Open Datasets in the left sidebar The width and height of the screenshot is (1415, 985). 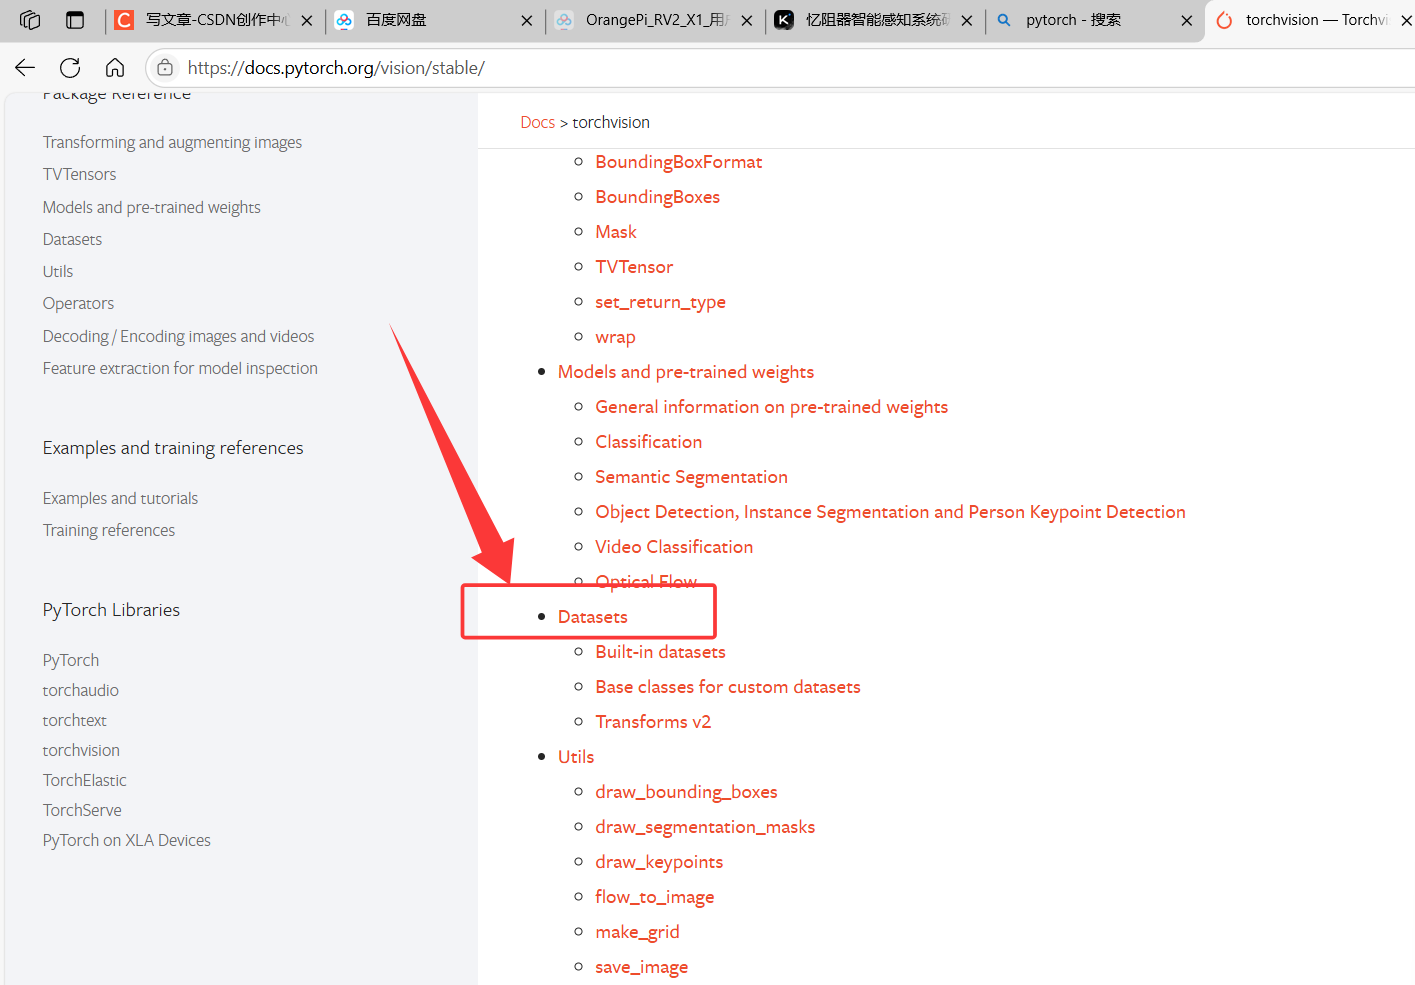click(72, 239)
